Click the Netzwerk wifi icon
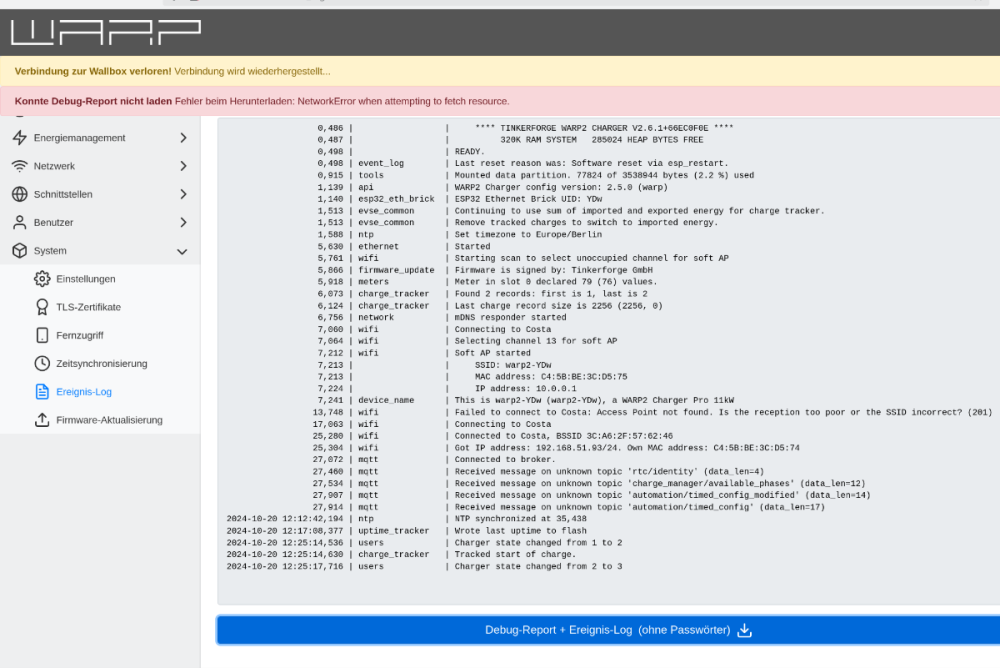The height and width of the screenshot is (668, 1000). (x=20, y=166)
